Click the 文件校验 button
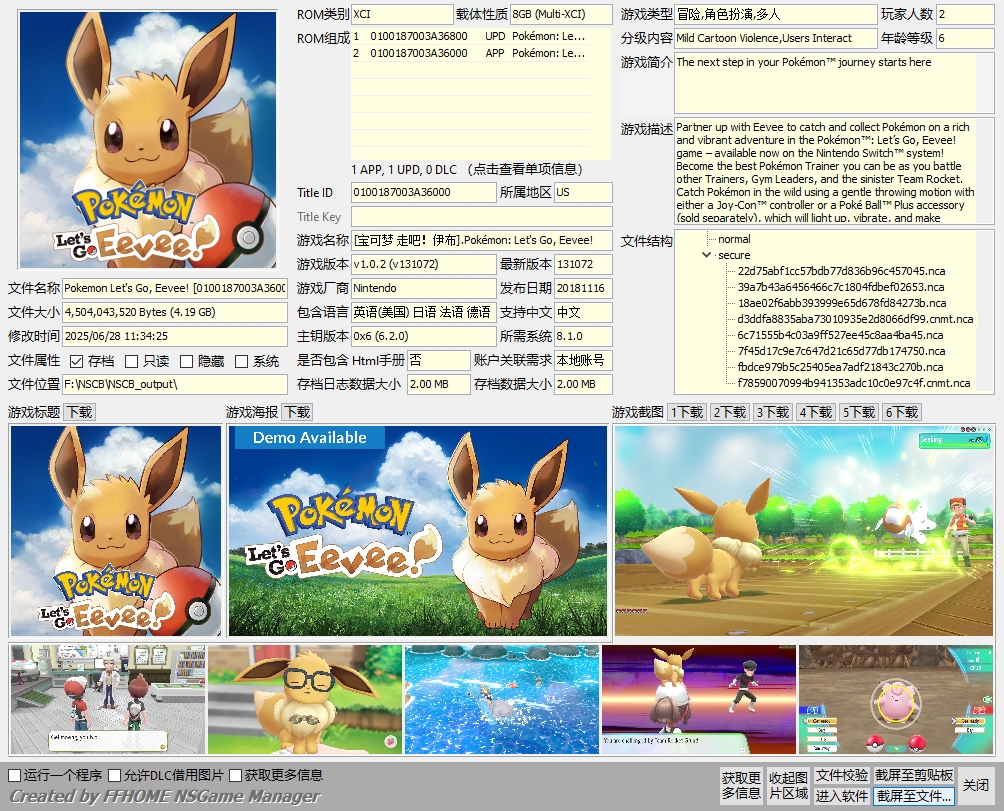The image size is (1004, 811). [x=841, y=775]
